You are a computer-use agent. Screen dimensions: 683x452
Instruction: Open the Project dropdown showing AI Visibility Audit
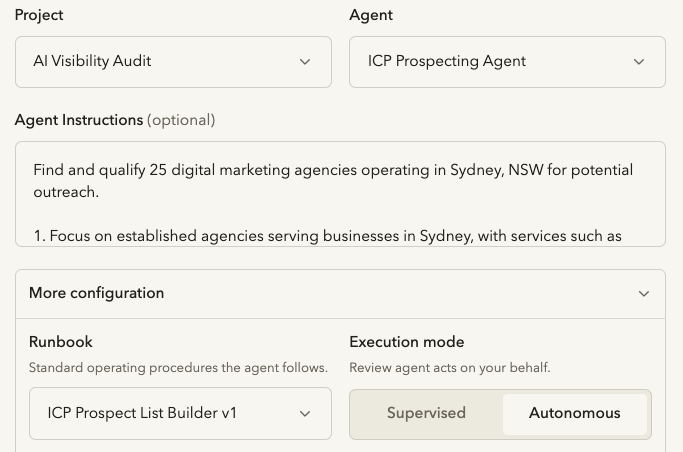pos(173,62)
